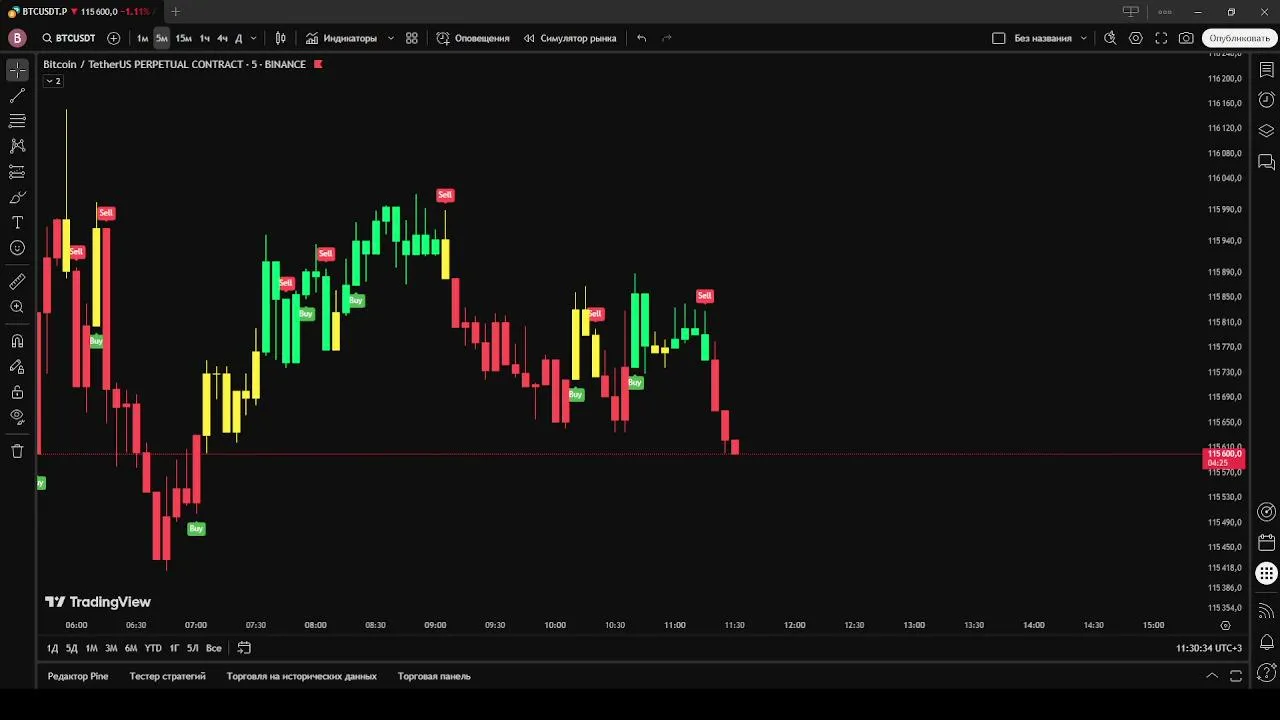This screenshot has width=1280, height=720.
Task: Click the user profile avatar B
Action: coord(17,38)
